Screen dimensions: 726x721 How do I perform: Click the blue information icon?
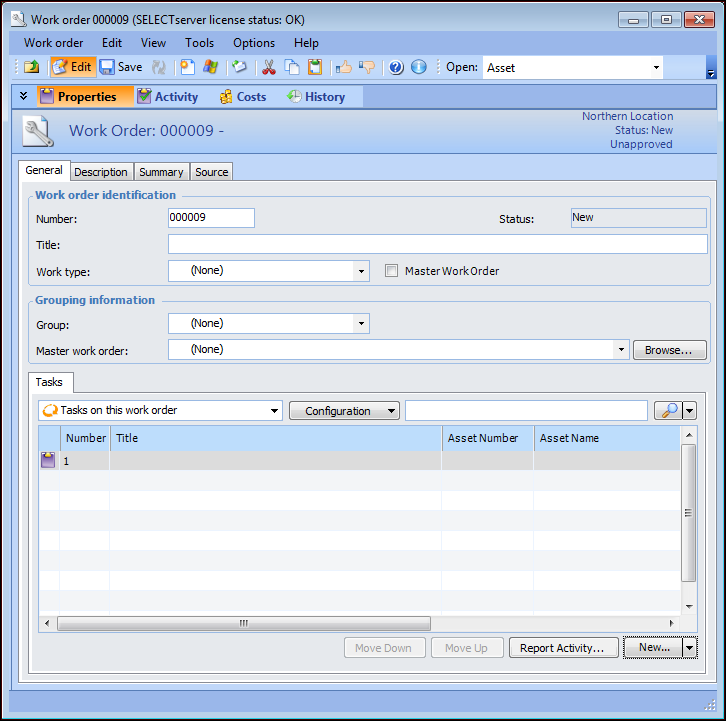click(x=419, y=67)
